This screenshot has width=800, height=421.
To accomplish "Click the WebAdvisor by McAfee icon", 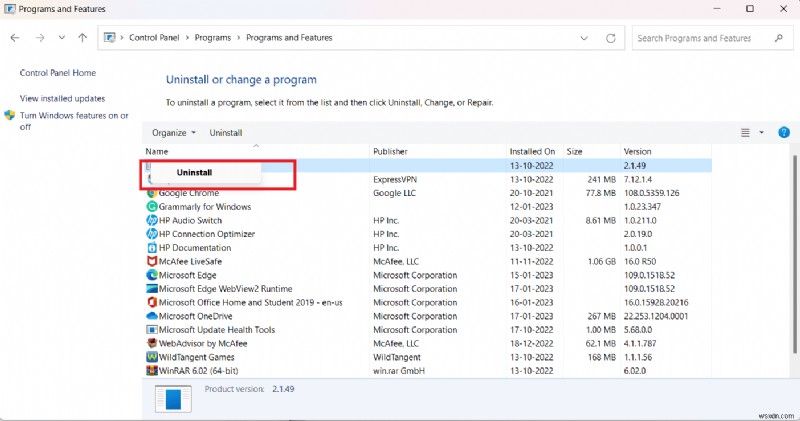I will 152,343.
